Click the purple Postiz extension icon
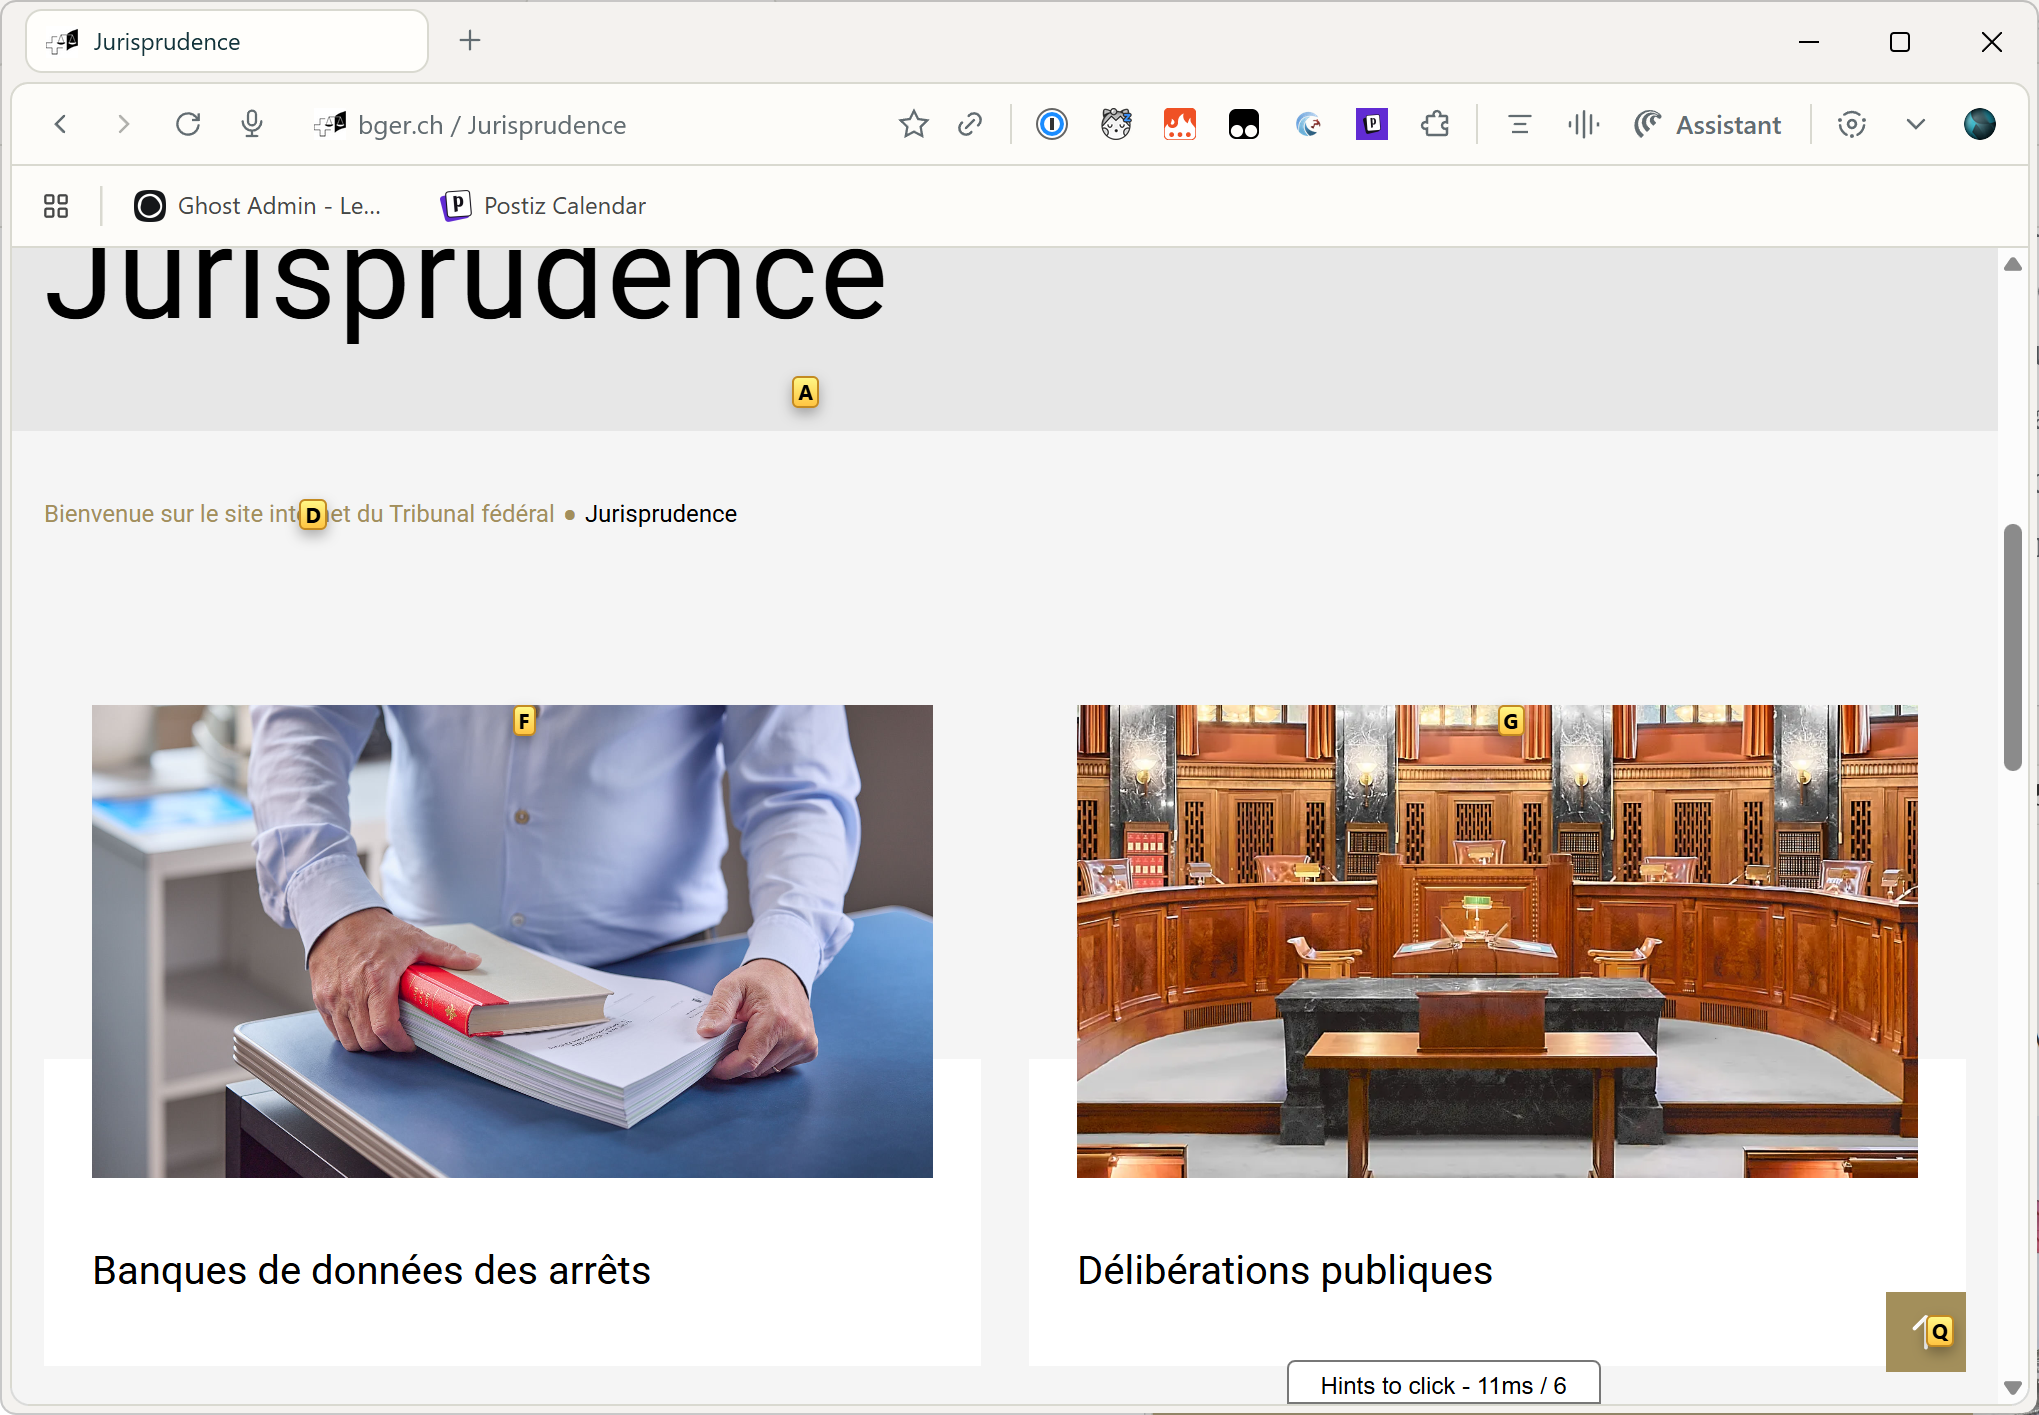The height and width of the screenshot is (1415, 2039). pos(1371,125)
